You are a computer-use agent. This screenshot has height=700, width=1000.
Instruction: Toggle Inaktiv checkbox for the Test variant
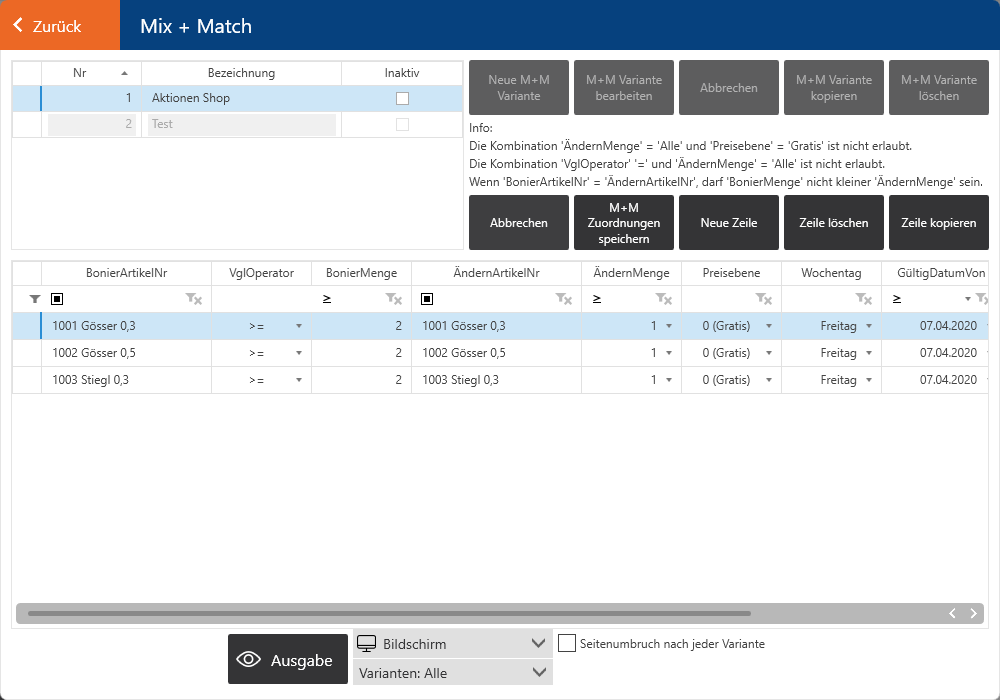pos(402,124)
